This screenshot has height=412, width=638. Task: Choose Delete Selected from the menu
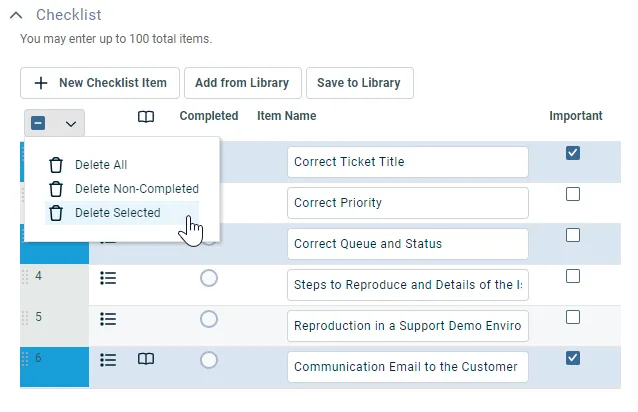coord(117,213)
